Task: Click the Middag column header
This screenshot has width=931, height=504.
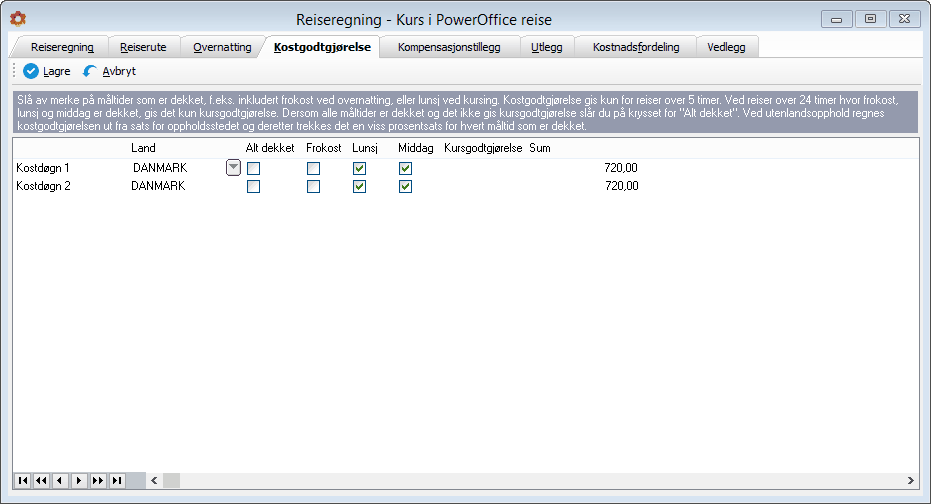Action: pyautogui.click(x=416, y=148)
